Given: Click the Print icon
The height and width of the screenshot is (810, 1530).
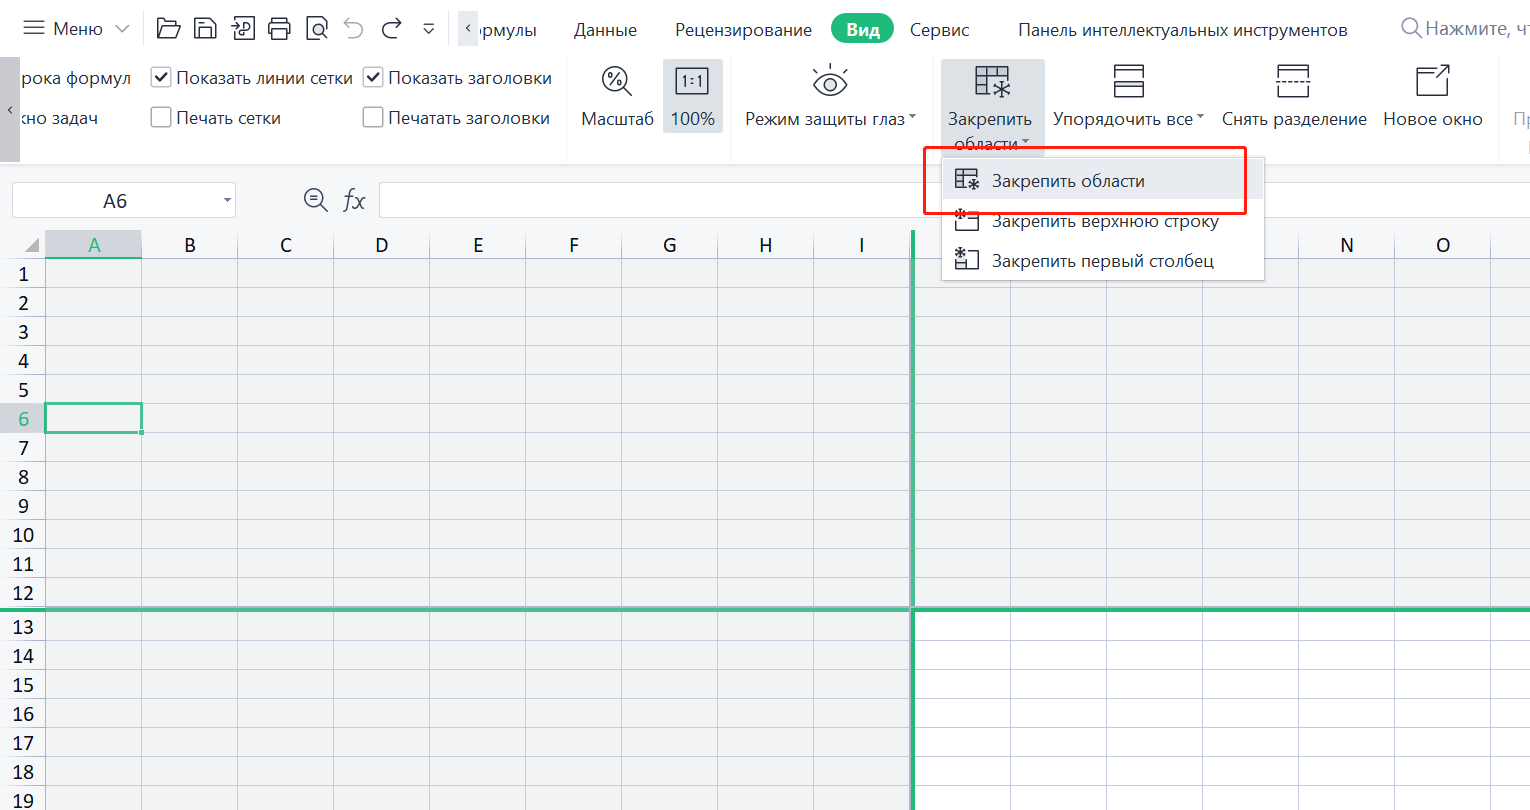Looking at the screenshot, I should (280, 29).
